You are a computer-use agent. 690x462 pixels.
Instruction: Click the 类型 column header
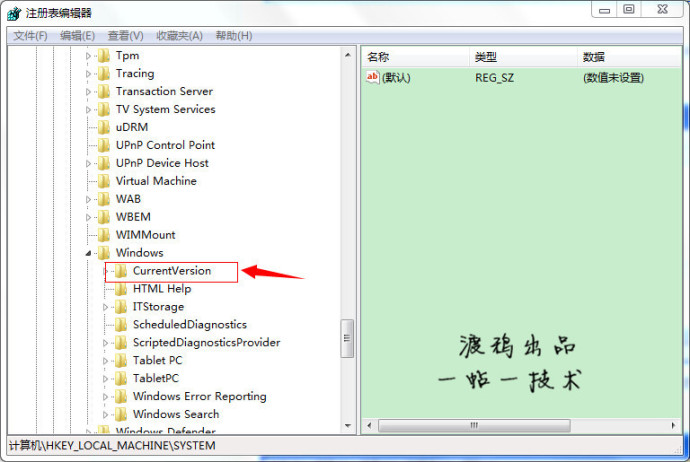click(523, 57)
